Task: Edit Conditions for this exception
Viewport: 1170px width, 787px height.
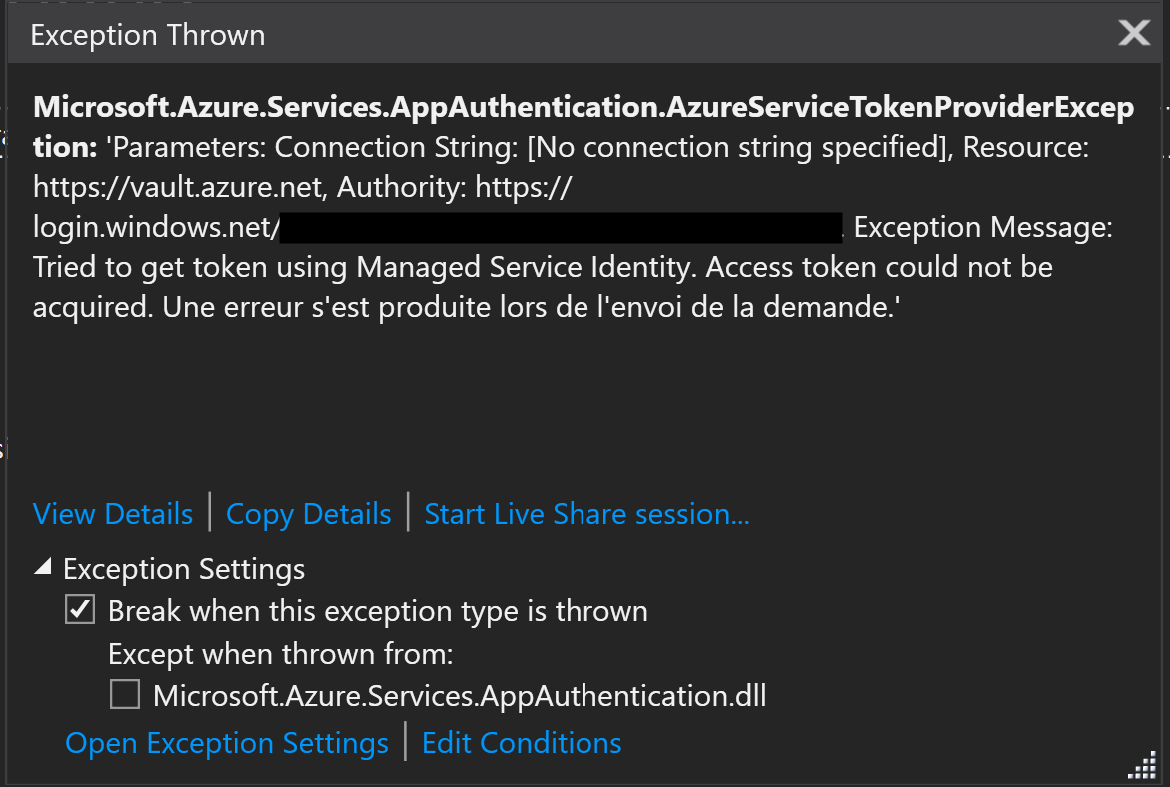Action: [x=521, y=743]
